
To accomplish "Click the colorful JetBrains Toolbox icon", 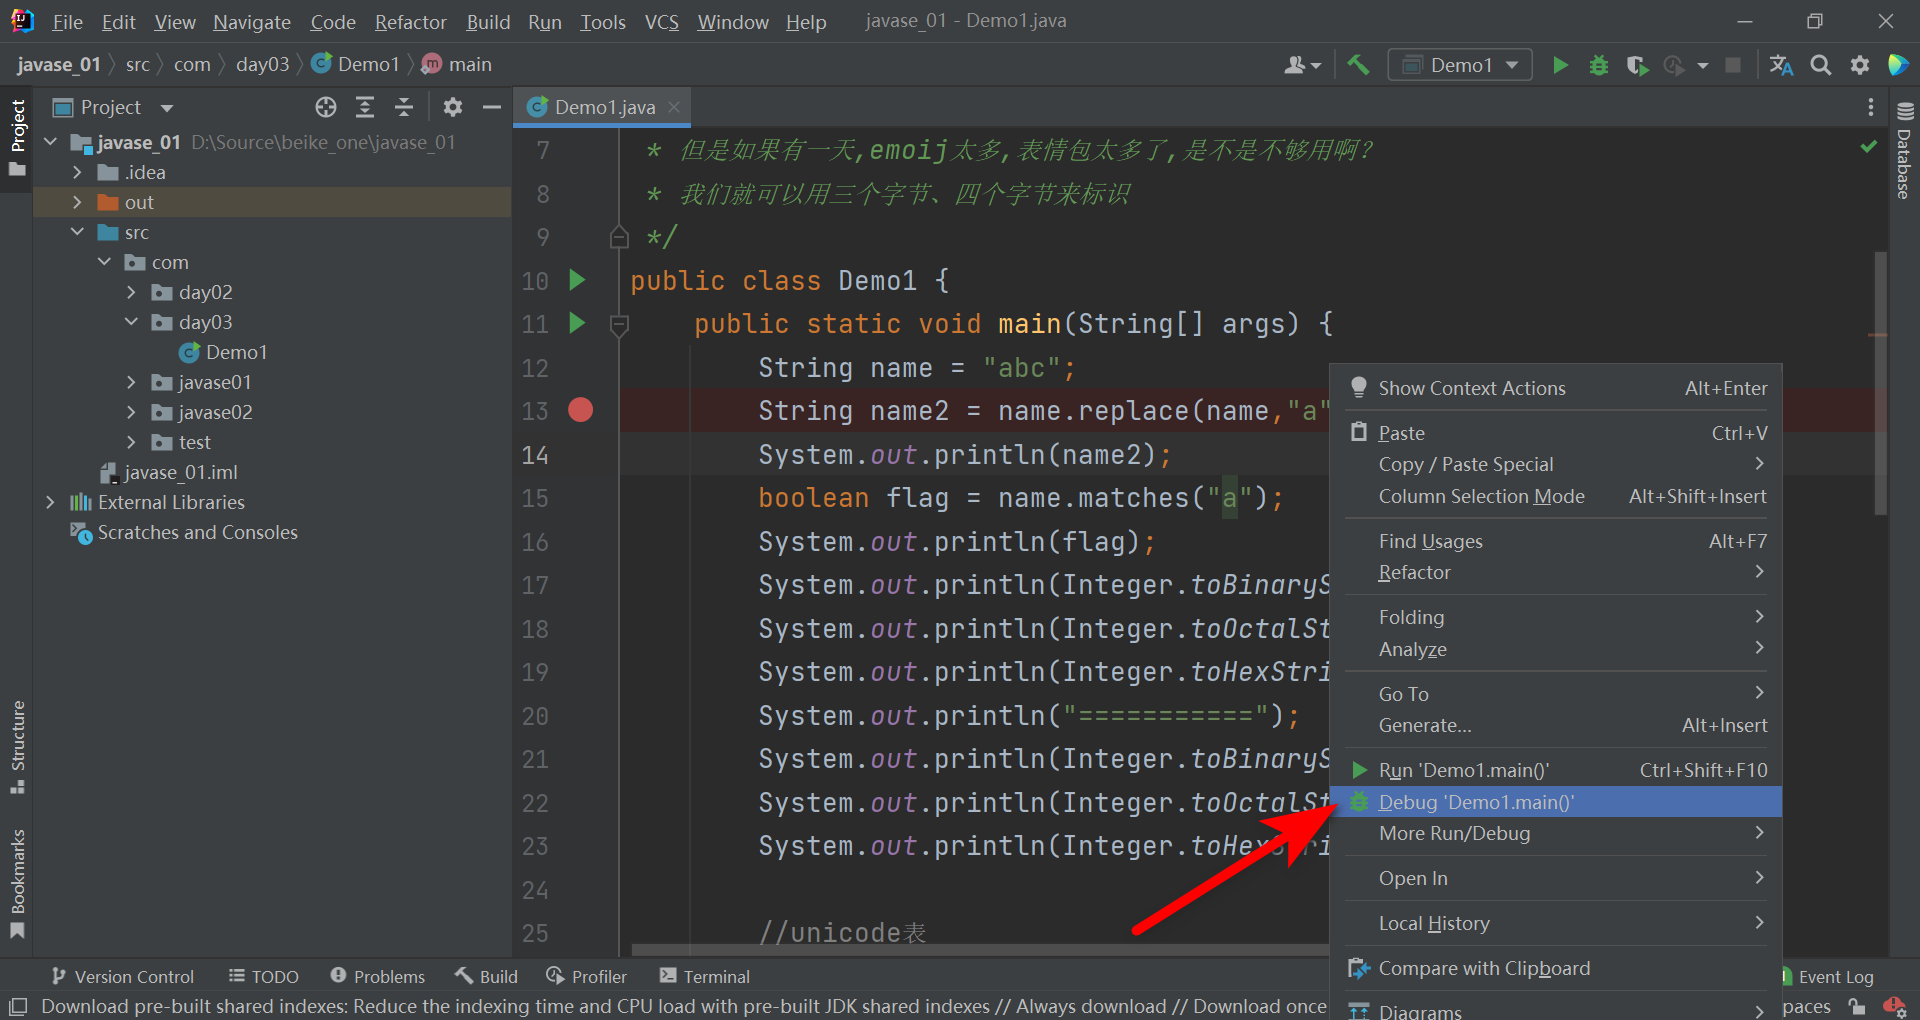I will click(1897, 65).
